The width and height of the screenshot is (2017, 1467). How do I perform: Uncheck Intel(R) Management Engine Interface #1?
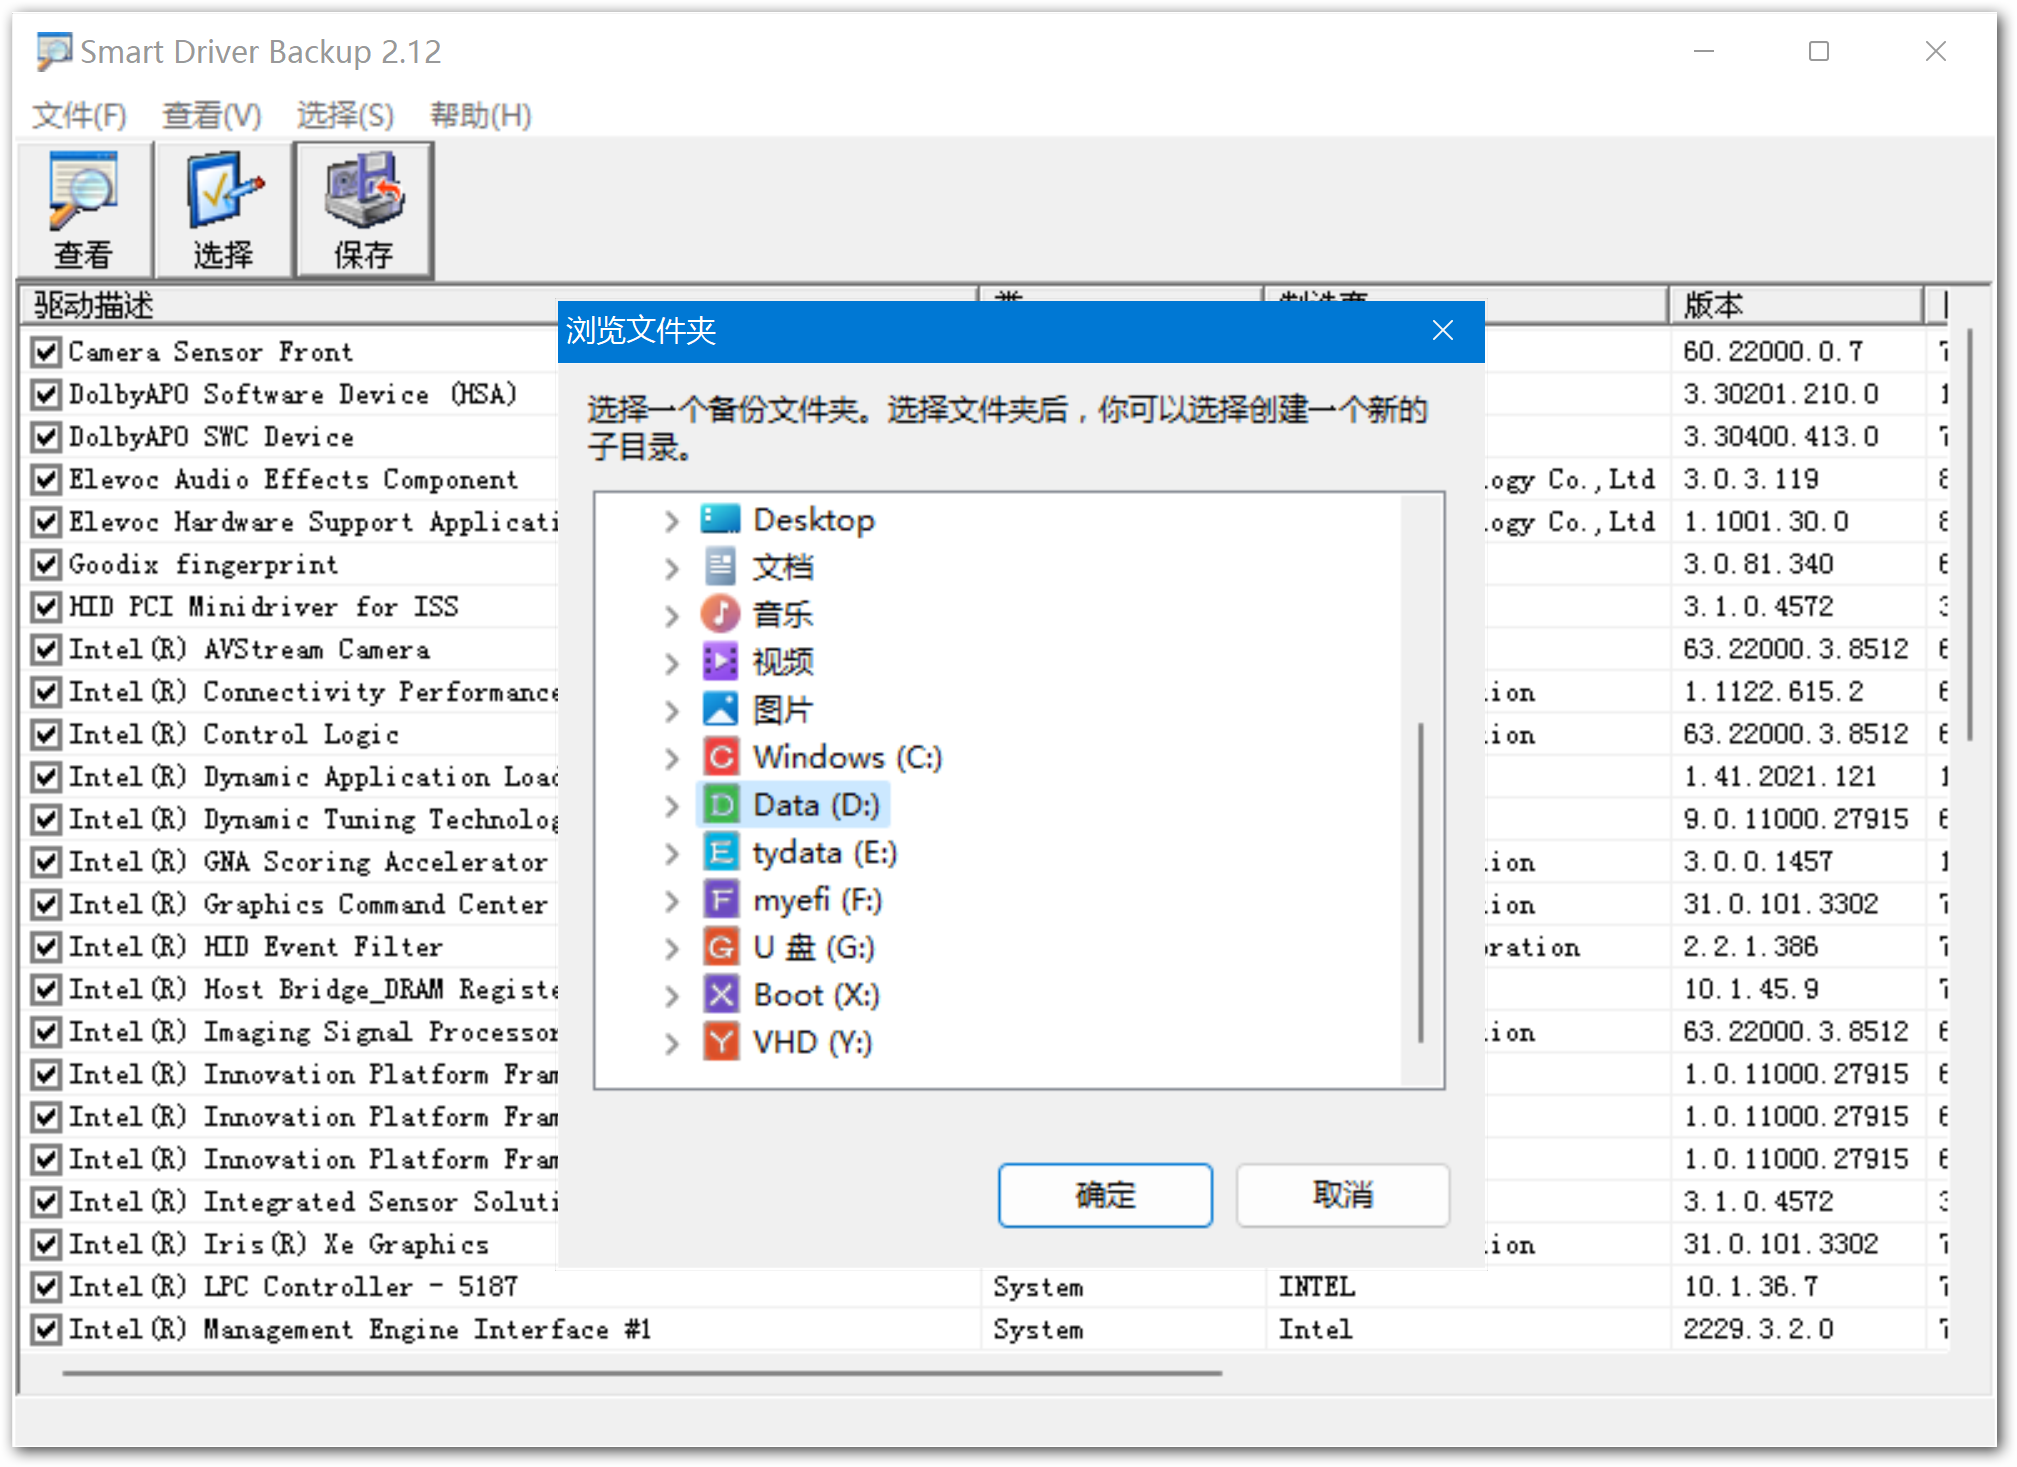[x=45, y=1329]
